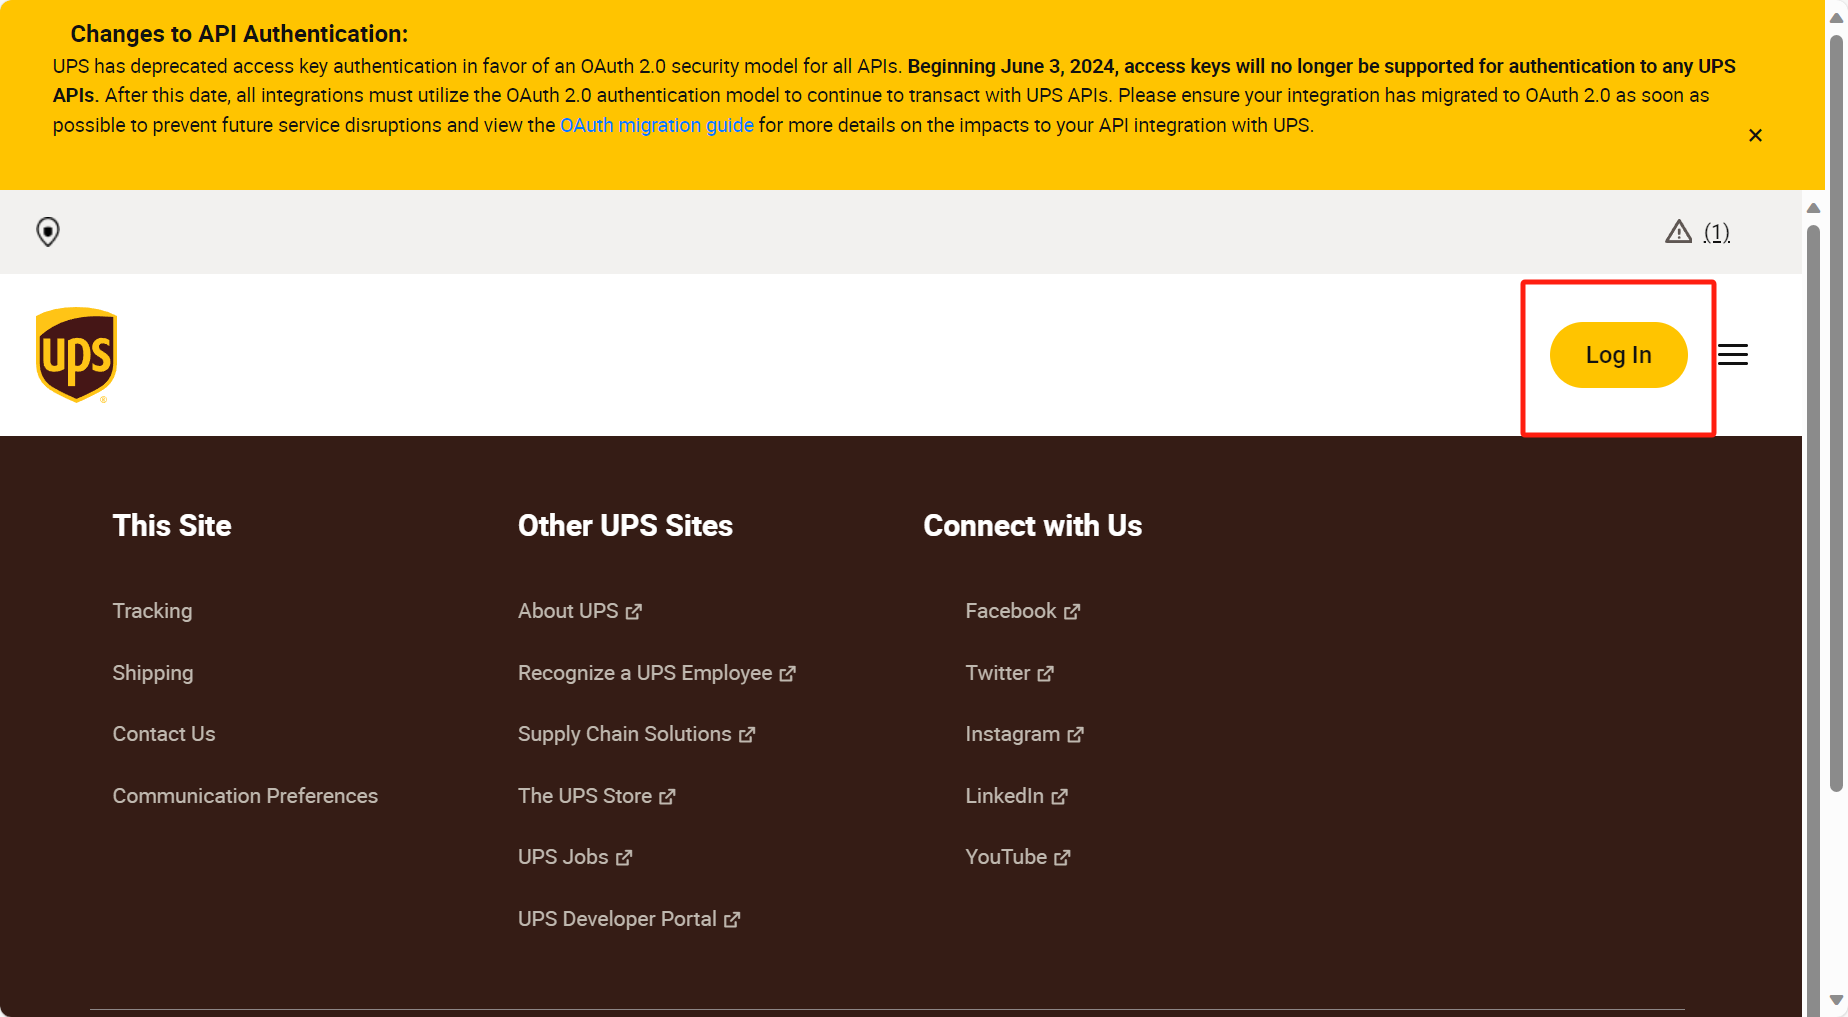Open the hamburger navigation menu
1848x1017 pixels.
(x=1733, y=355)
